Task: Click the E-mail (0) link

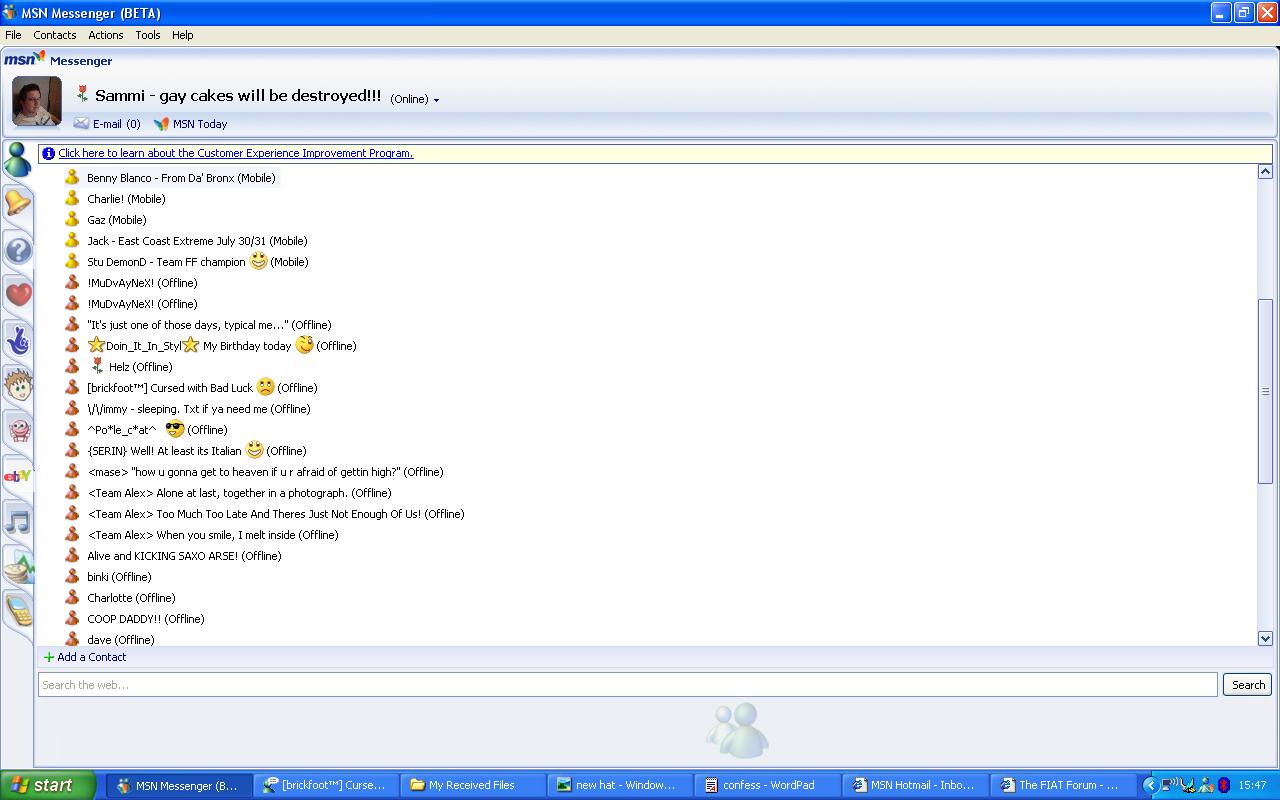Action: pos(116,124)
